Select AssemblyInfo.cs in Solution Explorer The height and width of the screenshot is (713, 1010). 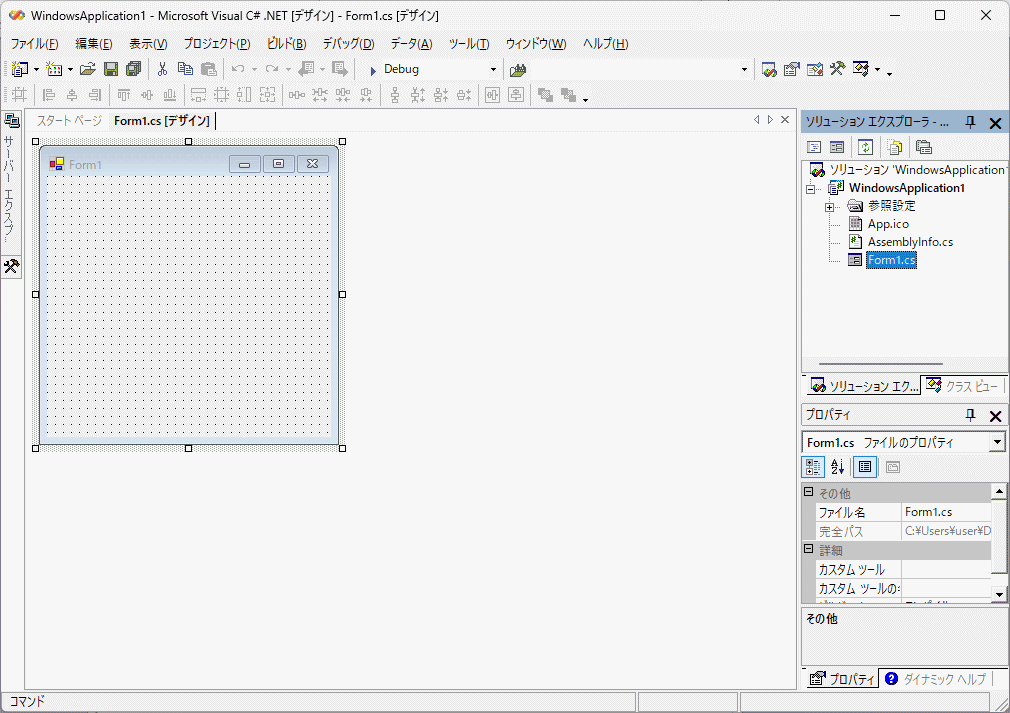coord(910,242)
